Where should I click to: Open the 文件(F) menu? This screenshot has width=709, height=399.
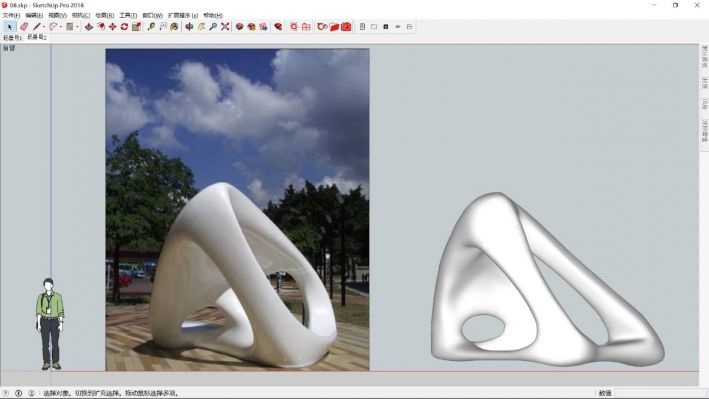(x=11, y=15)
